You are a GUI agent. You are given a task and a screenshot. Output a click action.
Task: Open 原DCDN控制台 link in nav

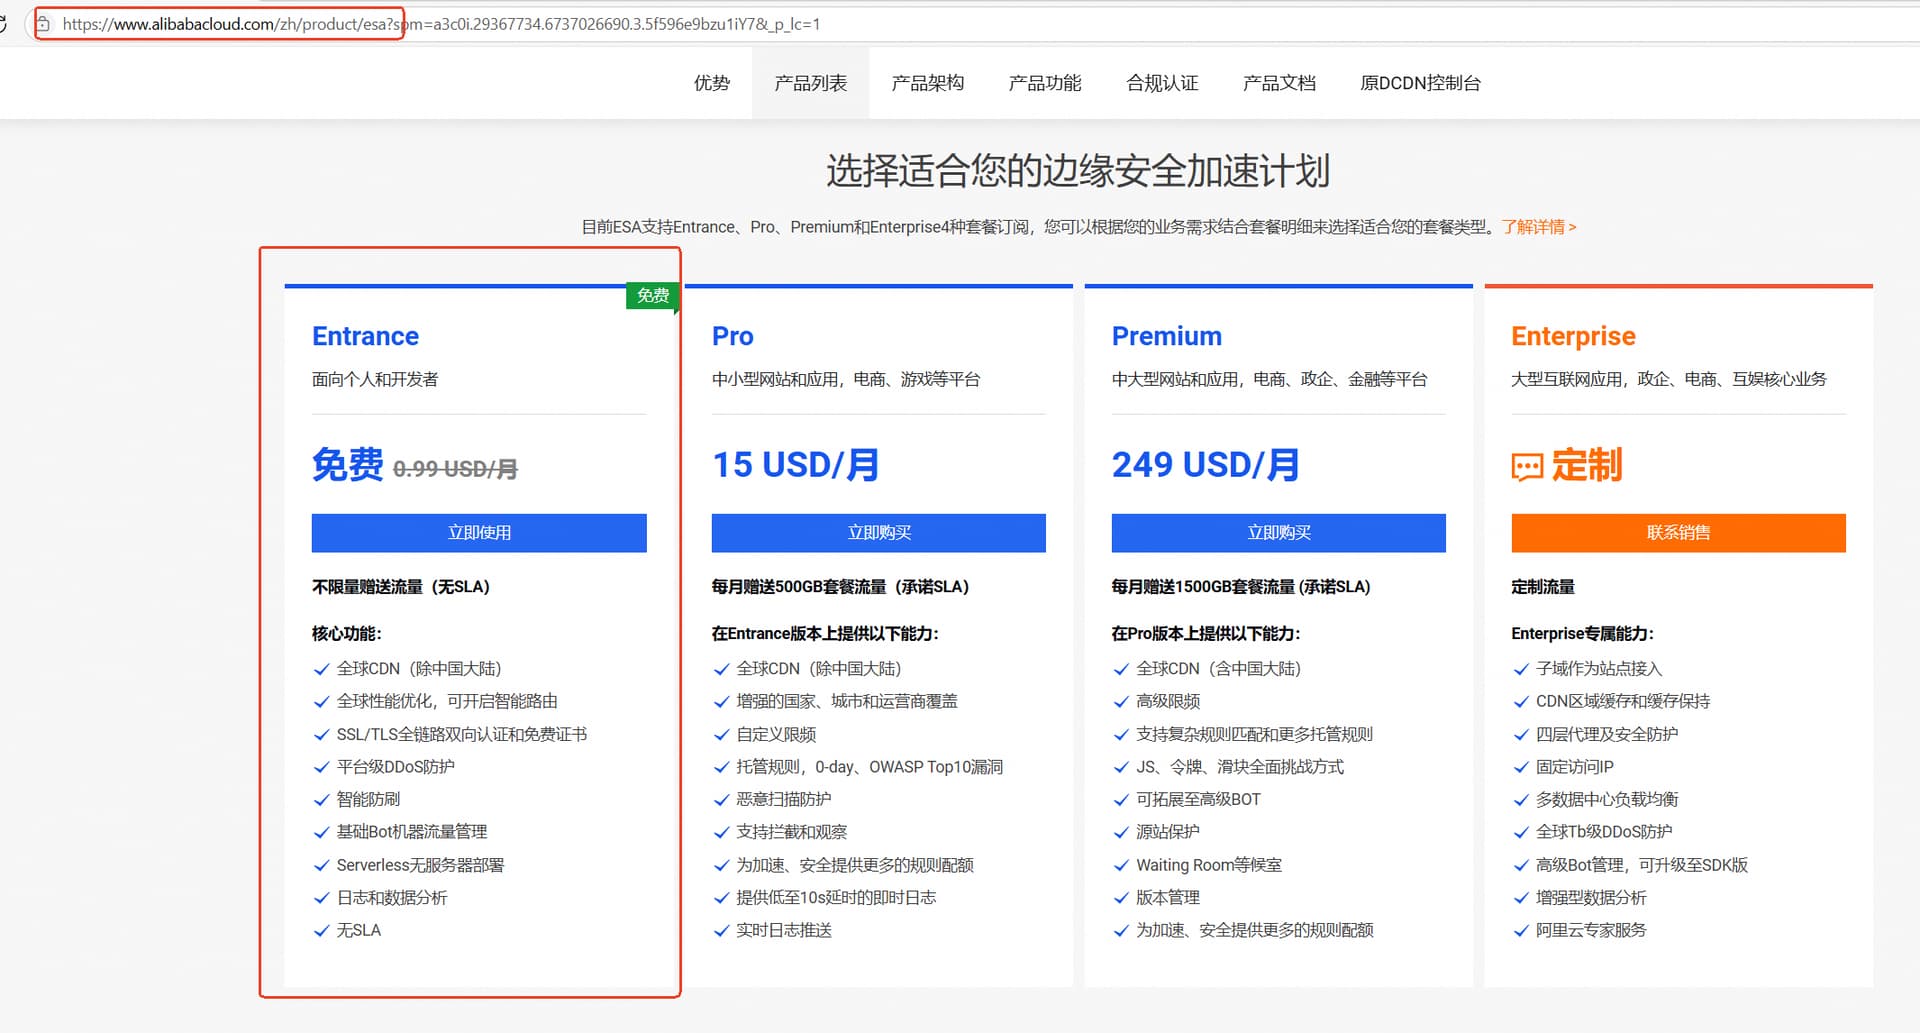click(x=1420, y=83)
